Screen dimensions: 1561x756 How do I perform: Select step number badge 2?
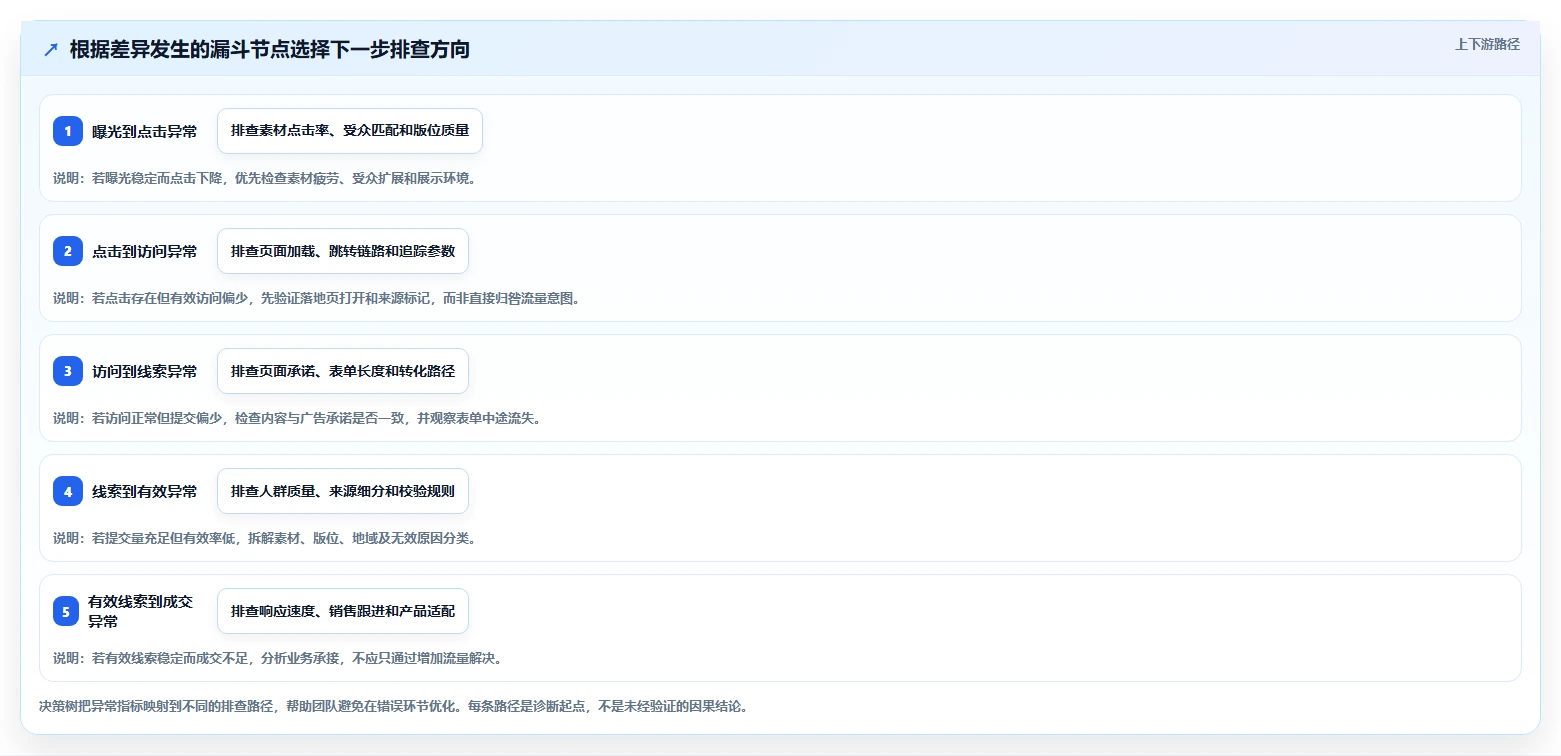click(68, 251)
